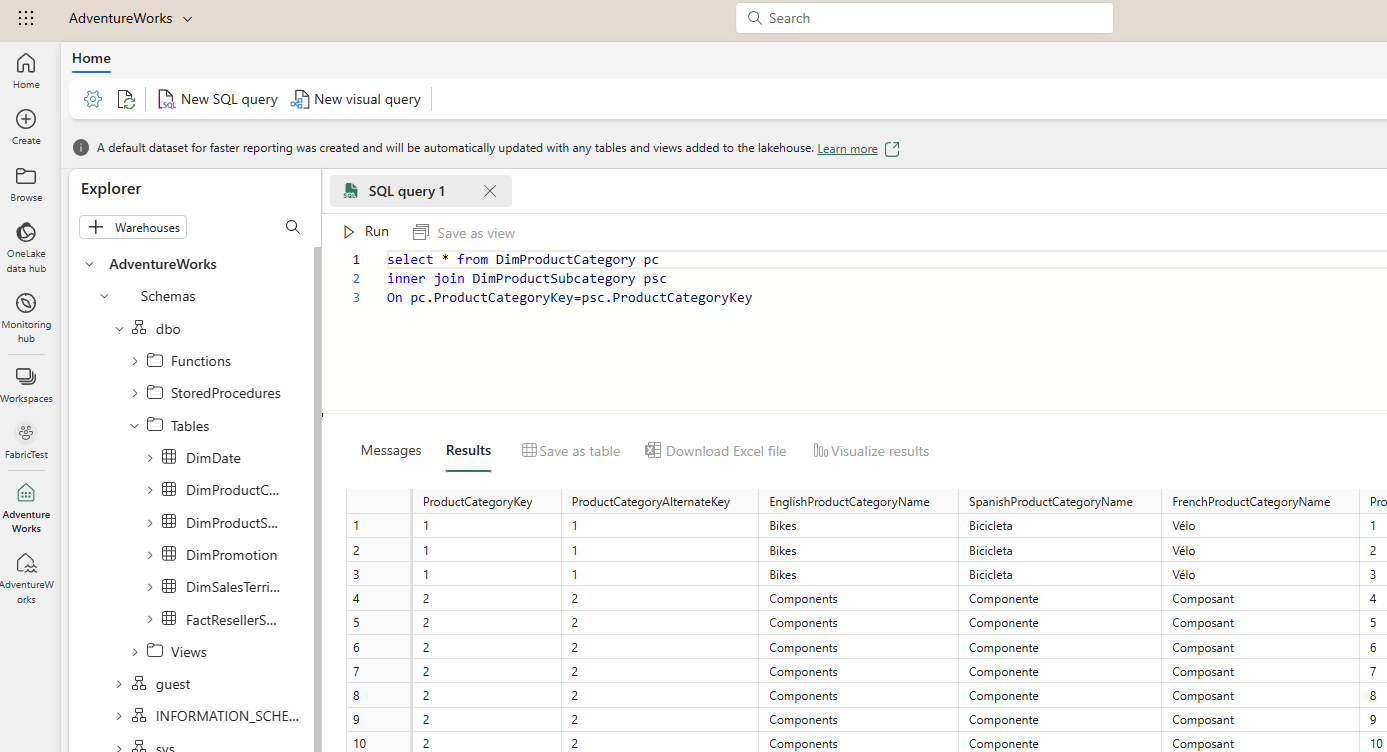Open the app launcher grid icon
The image size is (1387, 752).
point(26,18)
